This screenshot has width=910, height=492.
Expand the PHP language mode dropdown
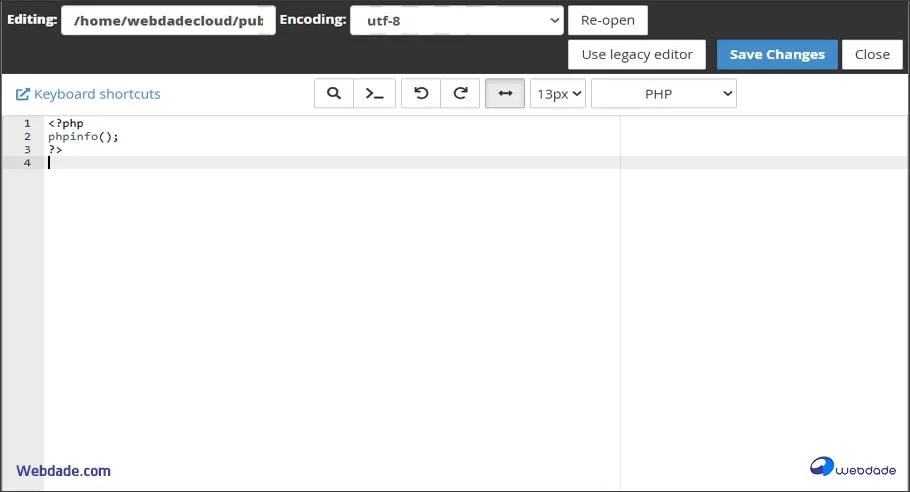663,94
